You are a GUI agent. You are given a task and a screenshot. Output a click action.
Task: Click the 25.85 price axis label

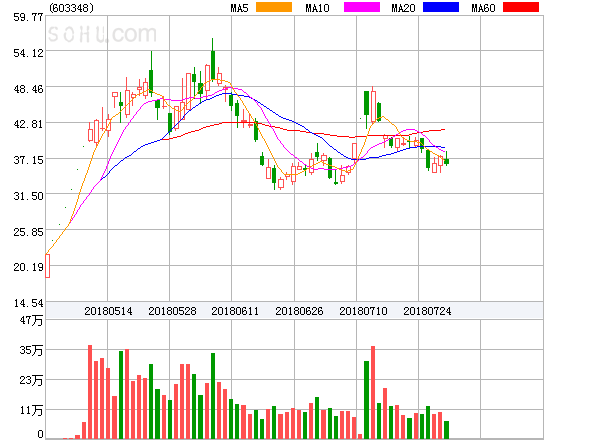click(x=28, y=232)
